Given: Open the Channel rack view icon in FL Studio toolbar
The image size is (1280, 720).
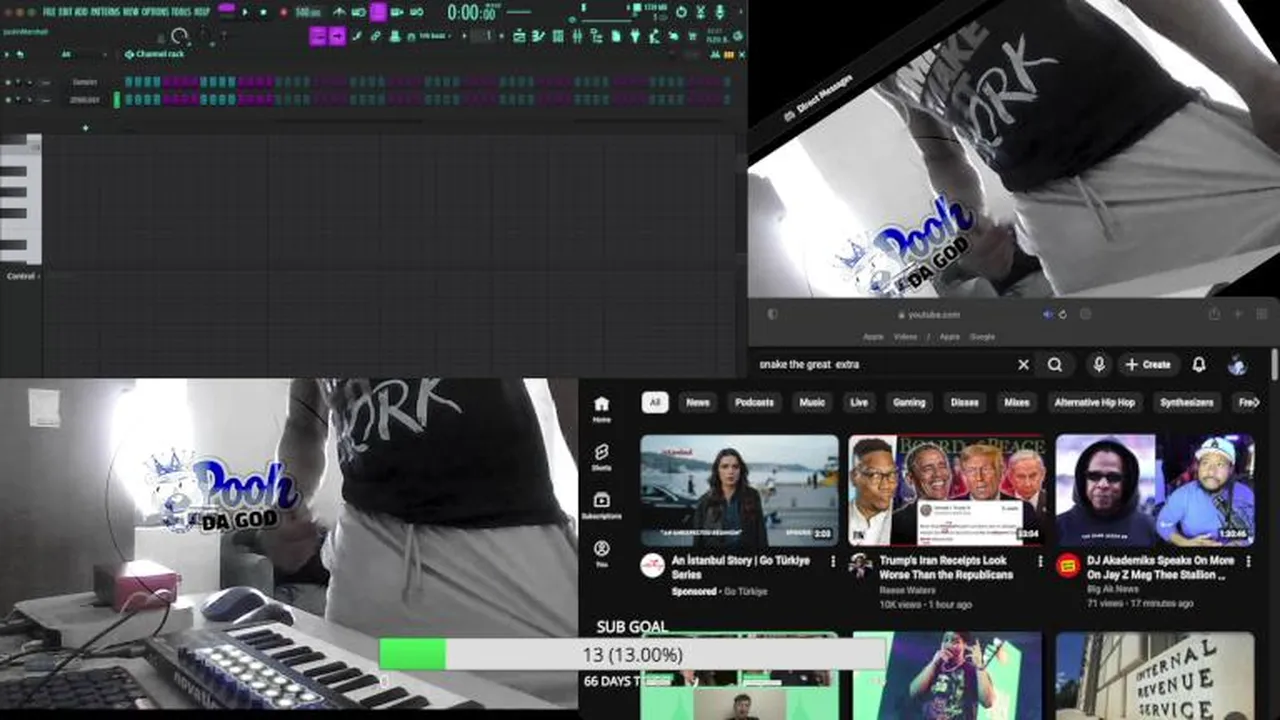Looking at the screenshot, I should 558,36.
